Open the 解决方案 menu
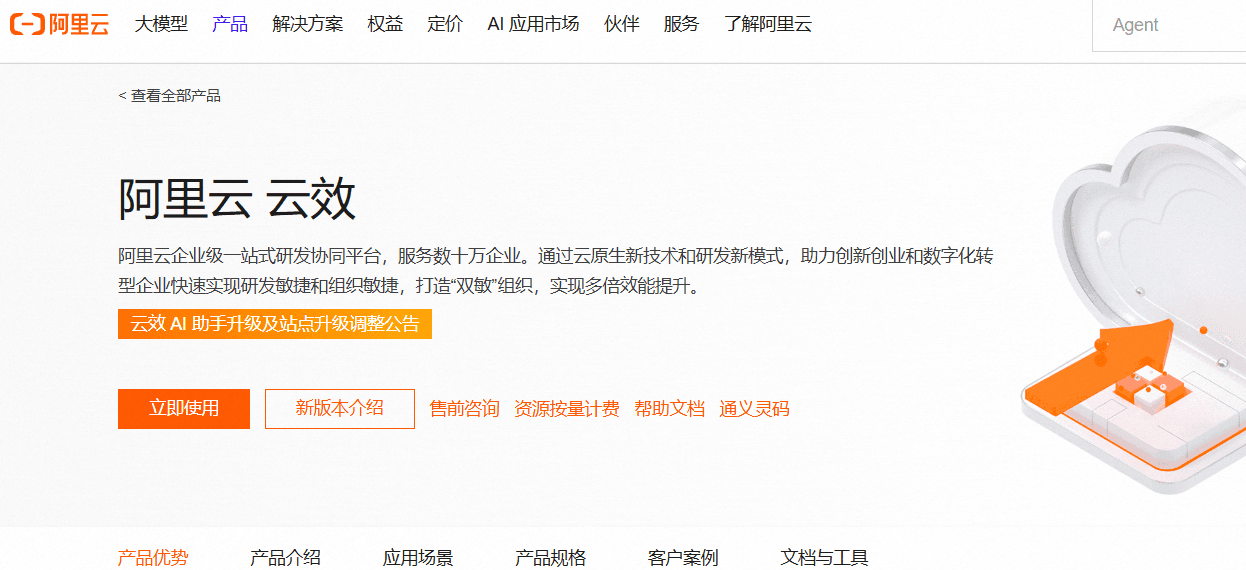The width and height of the screenshot is (1246, 570). tap(308, 24)
